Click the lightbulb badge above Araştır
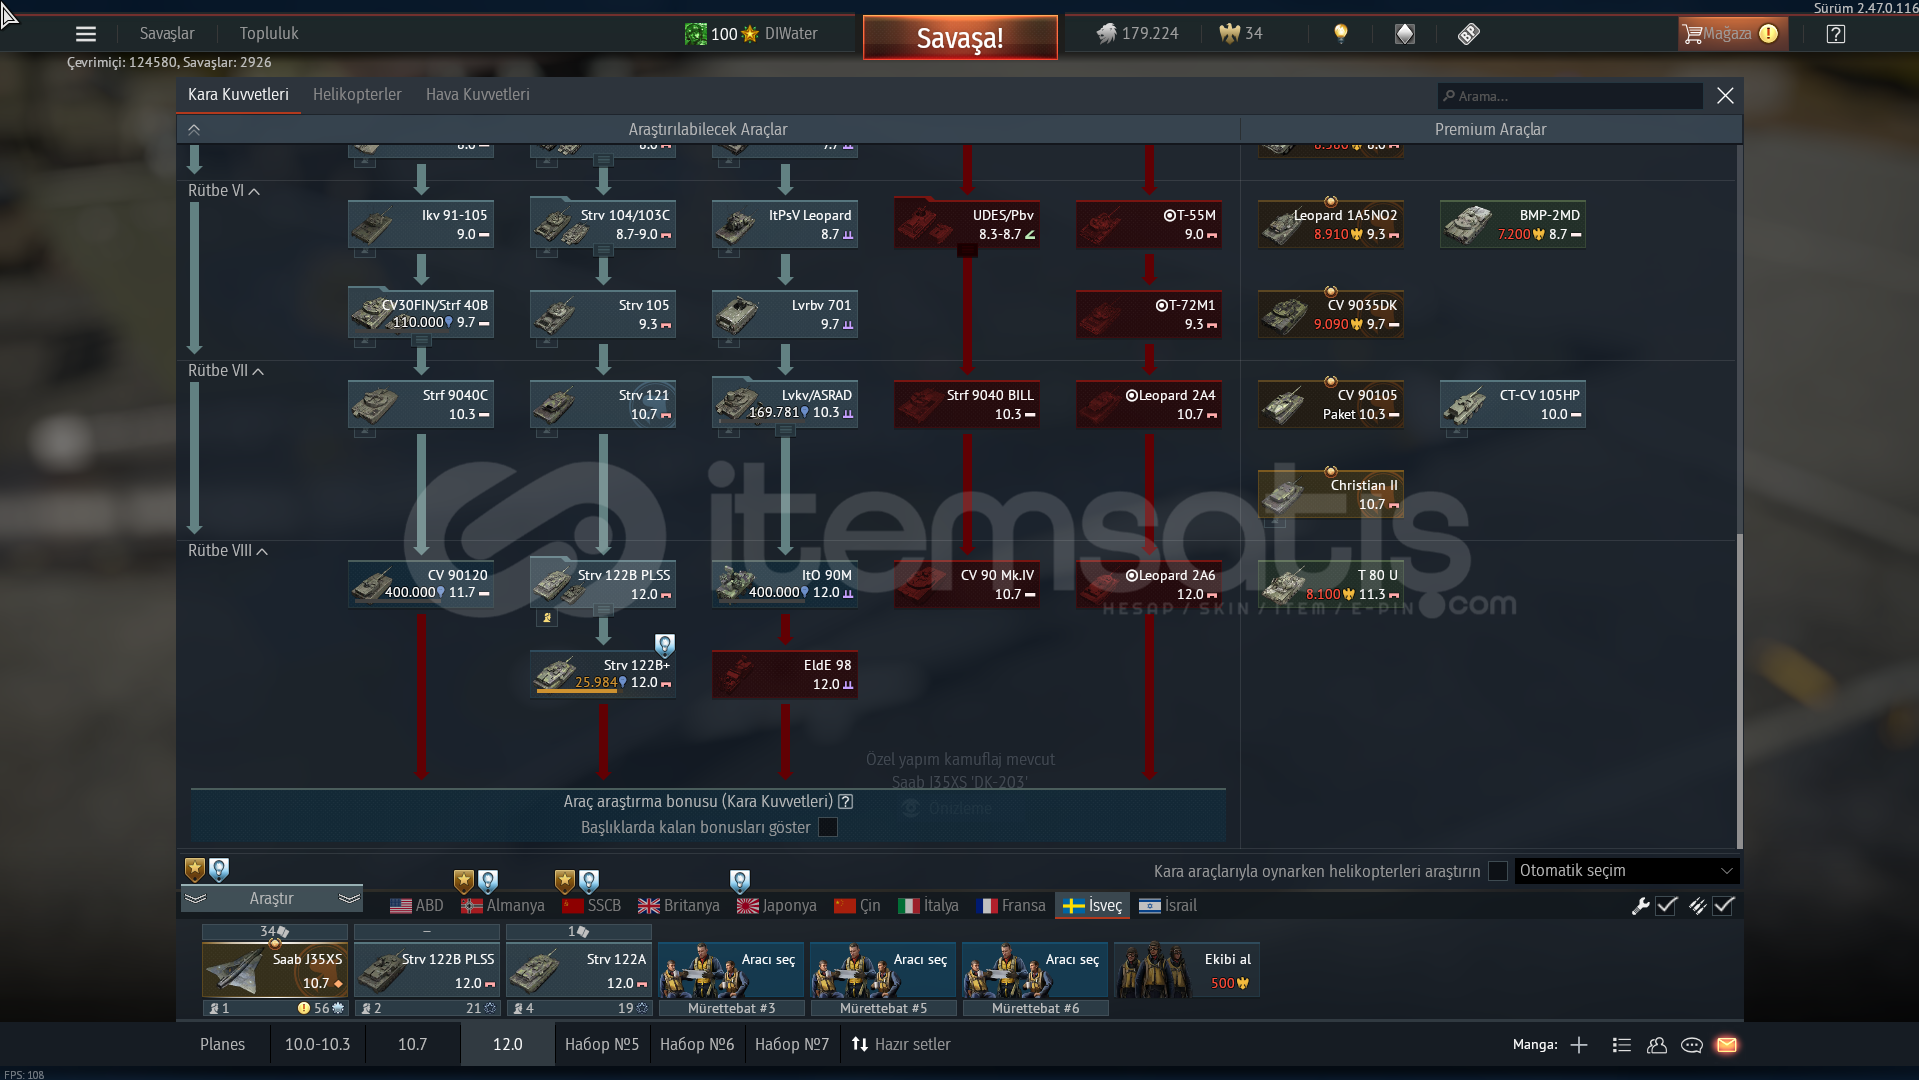This screenshot has height=1080, width=1919. (219, 869)
